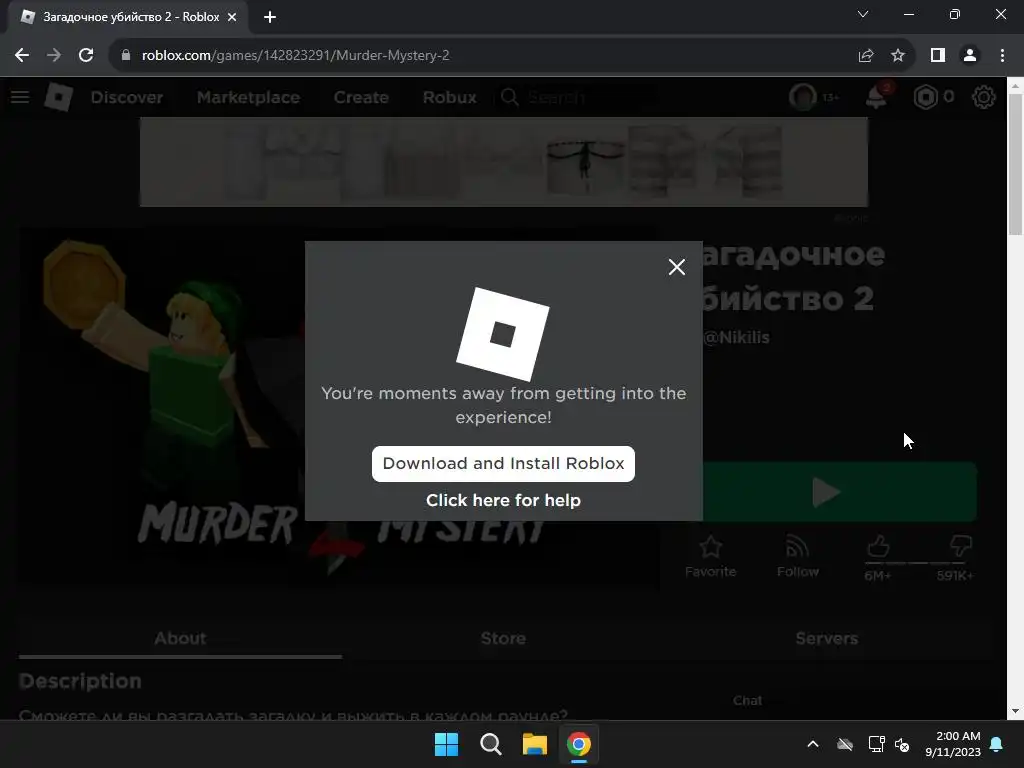Open network tray icon
Image resolution: width=1024 pixels, height=768 pixels.
[x=876, y=744]
